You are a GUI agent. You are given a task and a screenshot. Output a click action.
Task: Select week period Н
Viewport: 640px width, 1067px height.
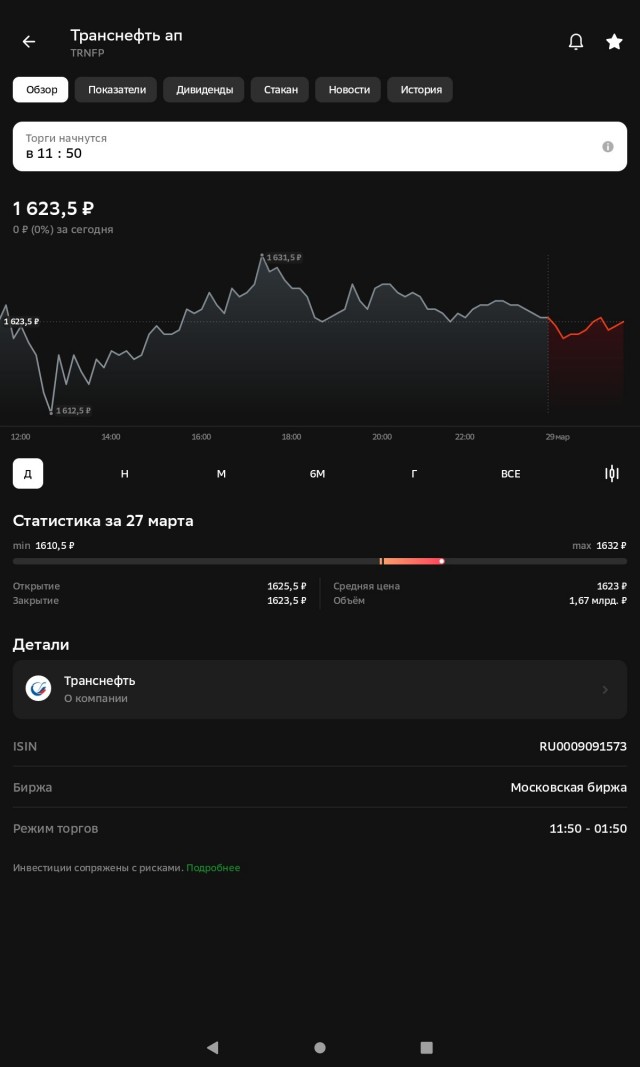click(124, 474)
